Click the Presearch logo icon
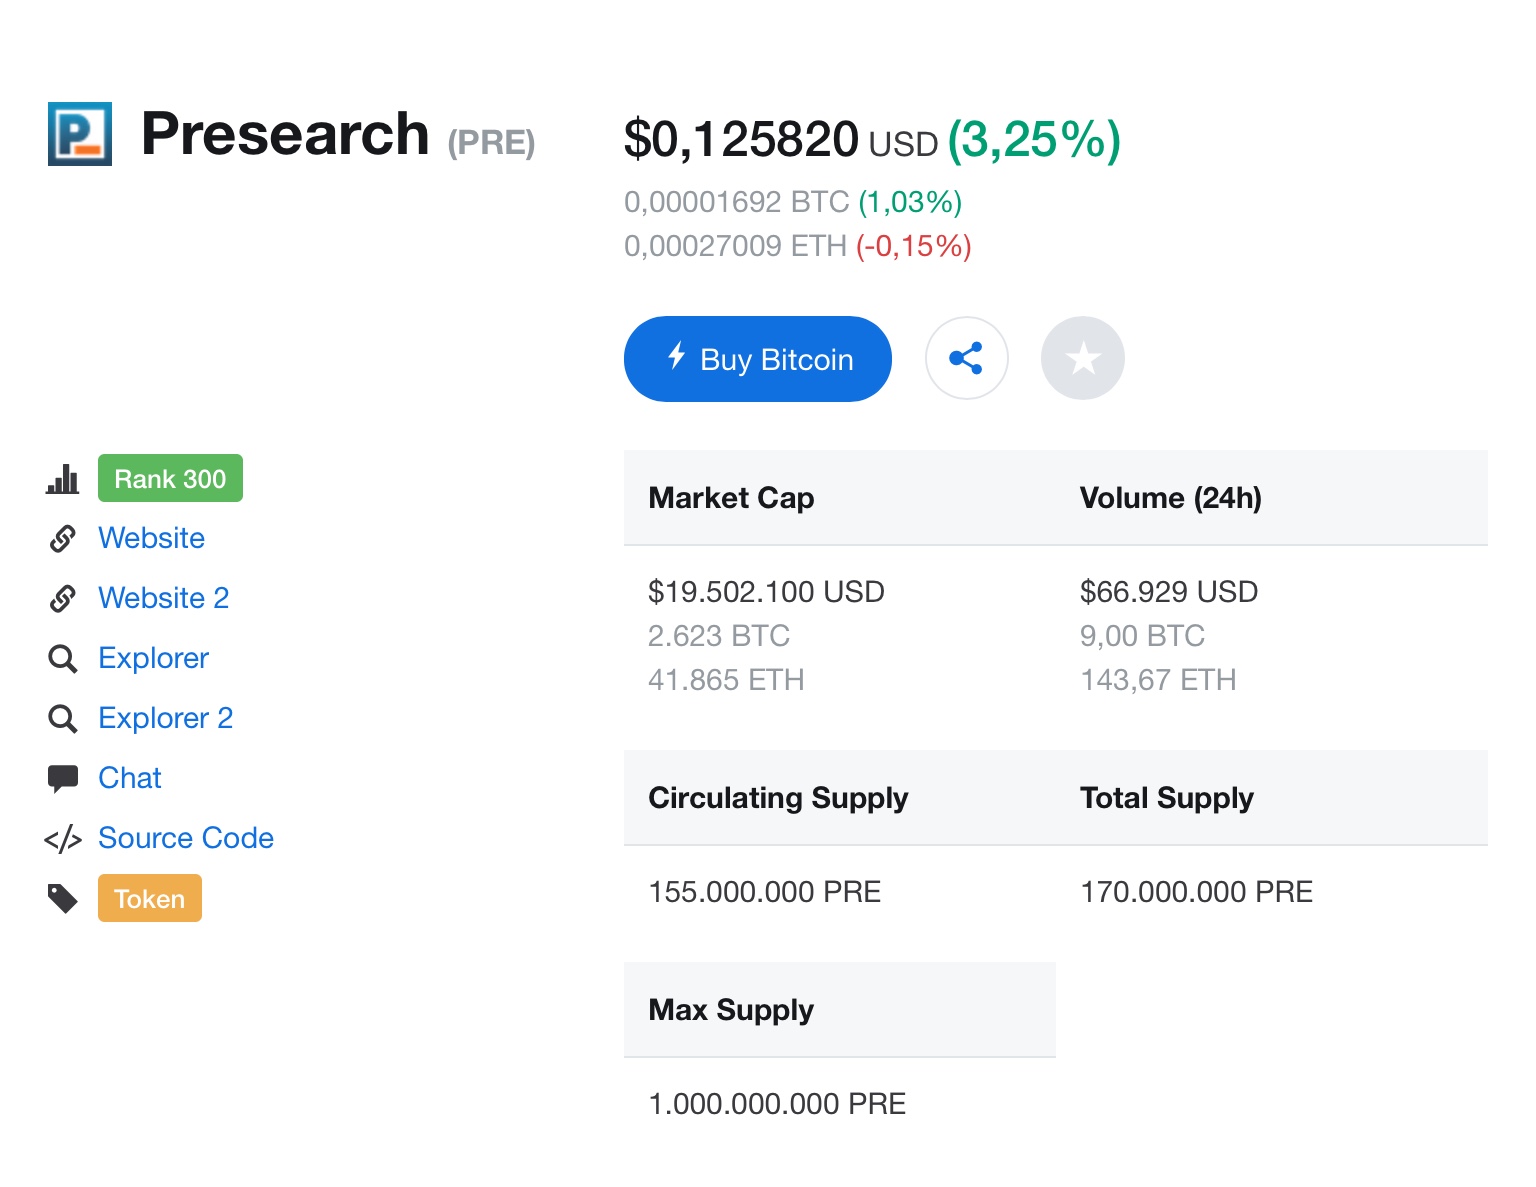Viewport: 1536px width, 1187px height. 80,134
